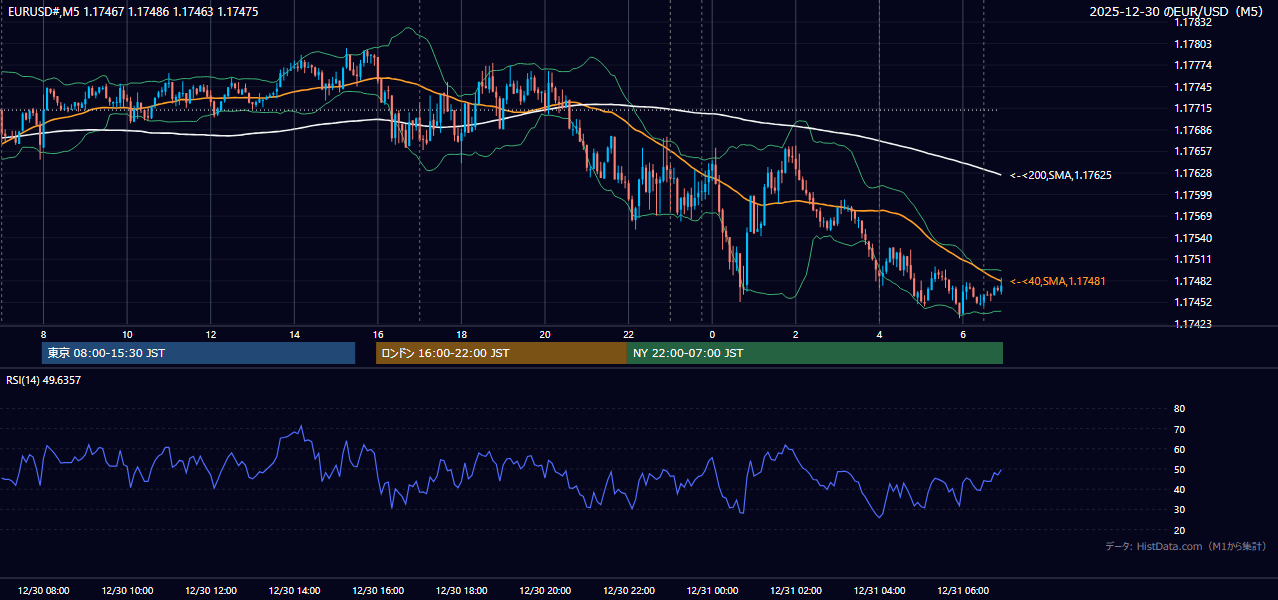The height and width of the screenshot is (600, 1278).
Task: Click the 40 SMA 1.17481 line label
Action: click(x=1058, y=282)
